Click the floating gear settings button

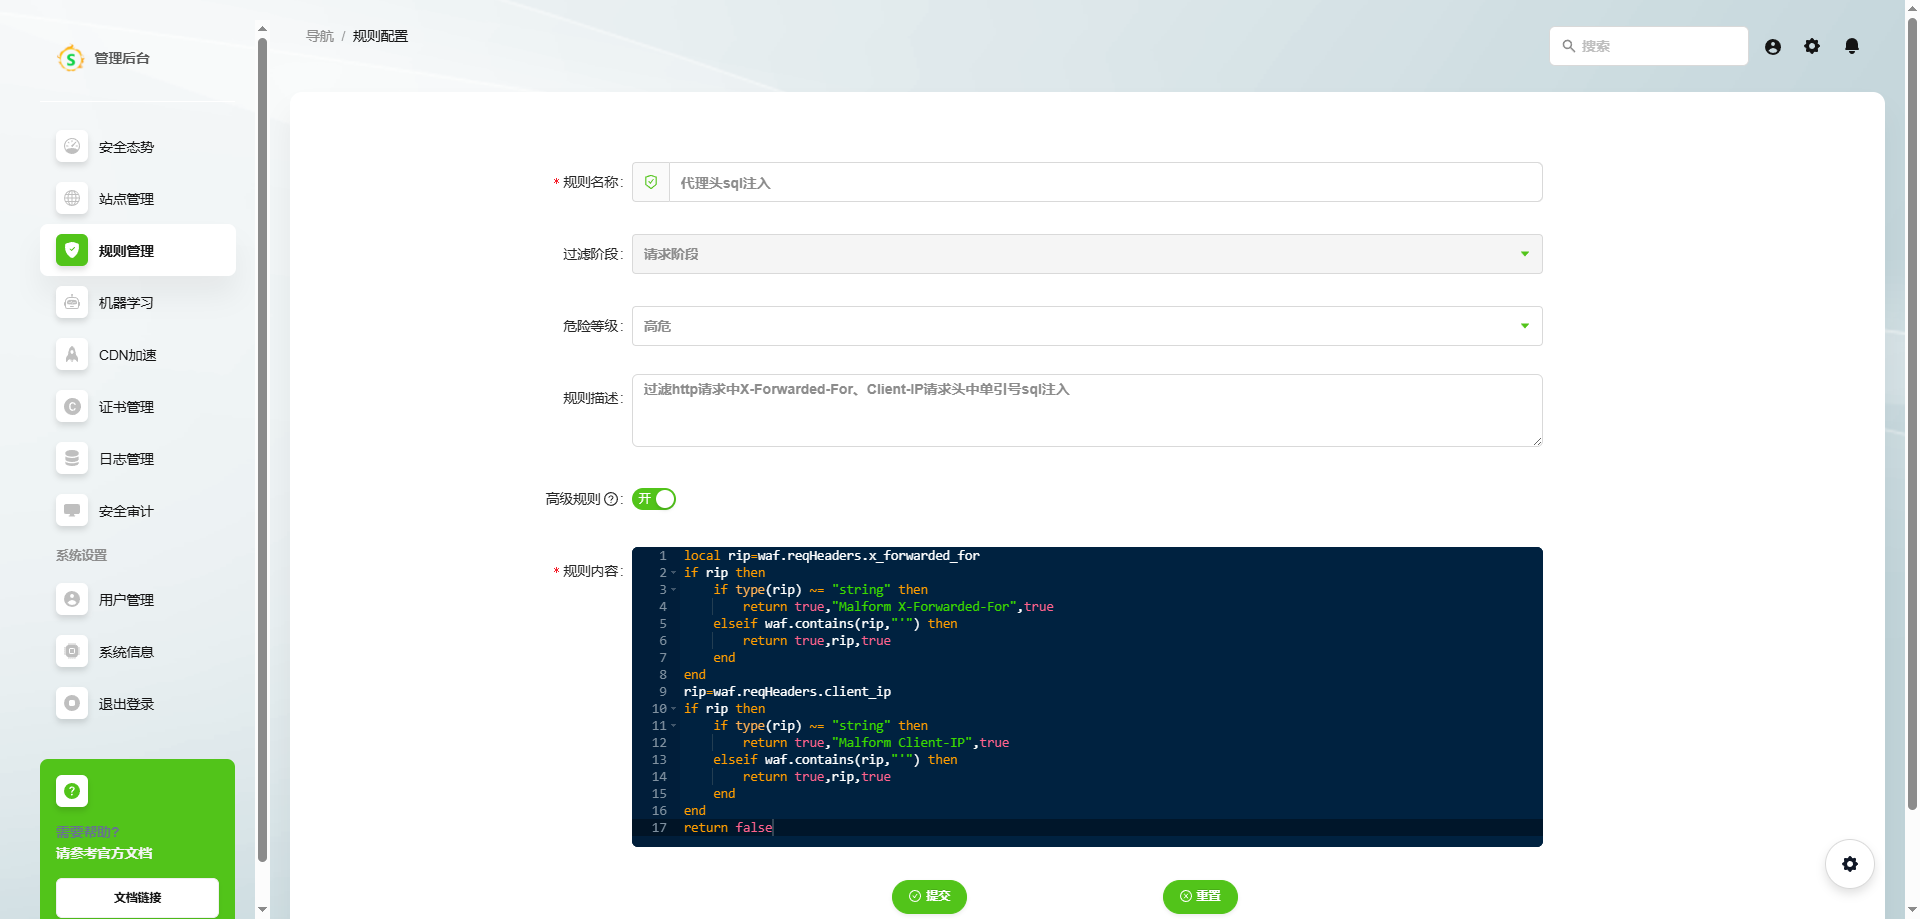(1849, 864)
